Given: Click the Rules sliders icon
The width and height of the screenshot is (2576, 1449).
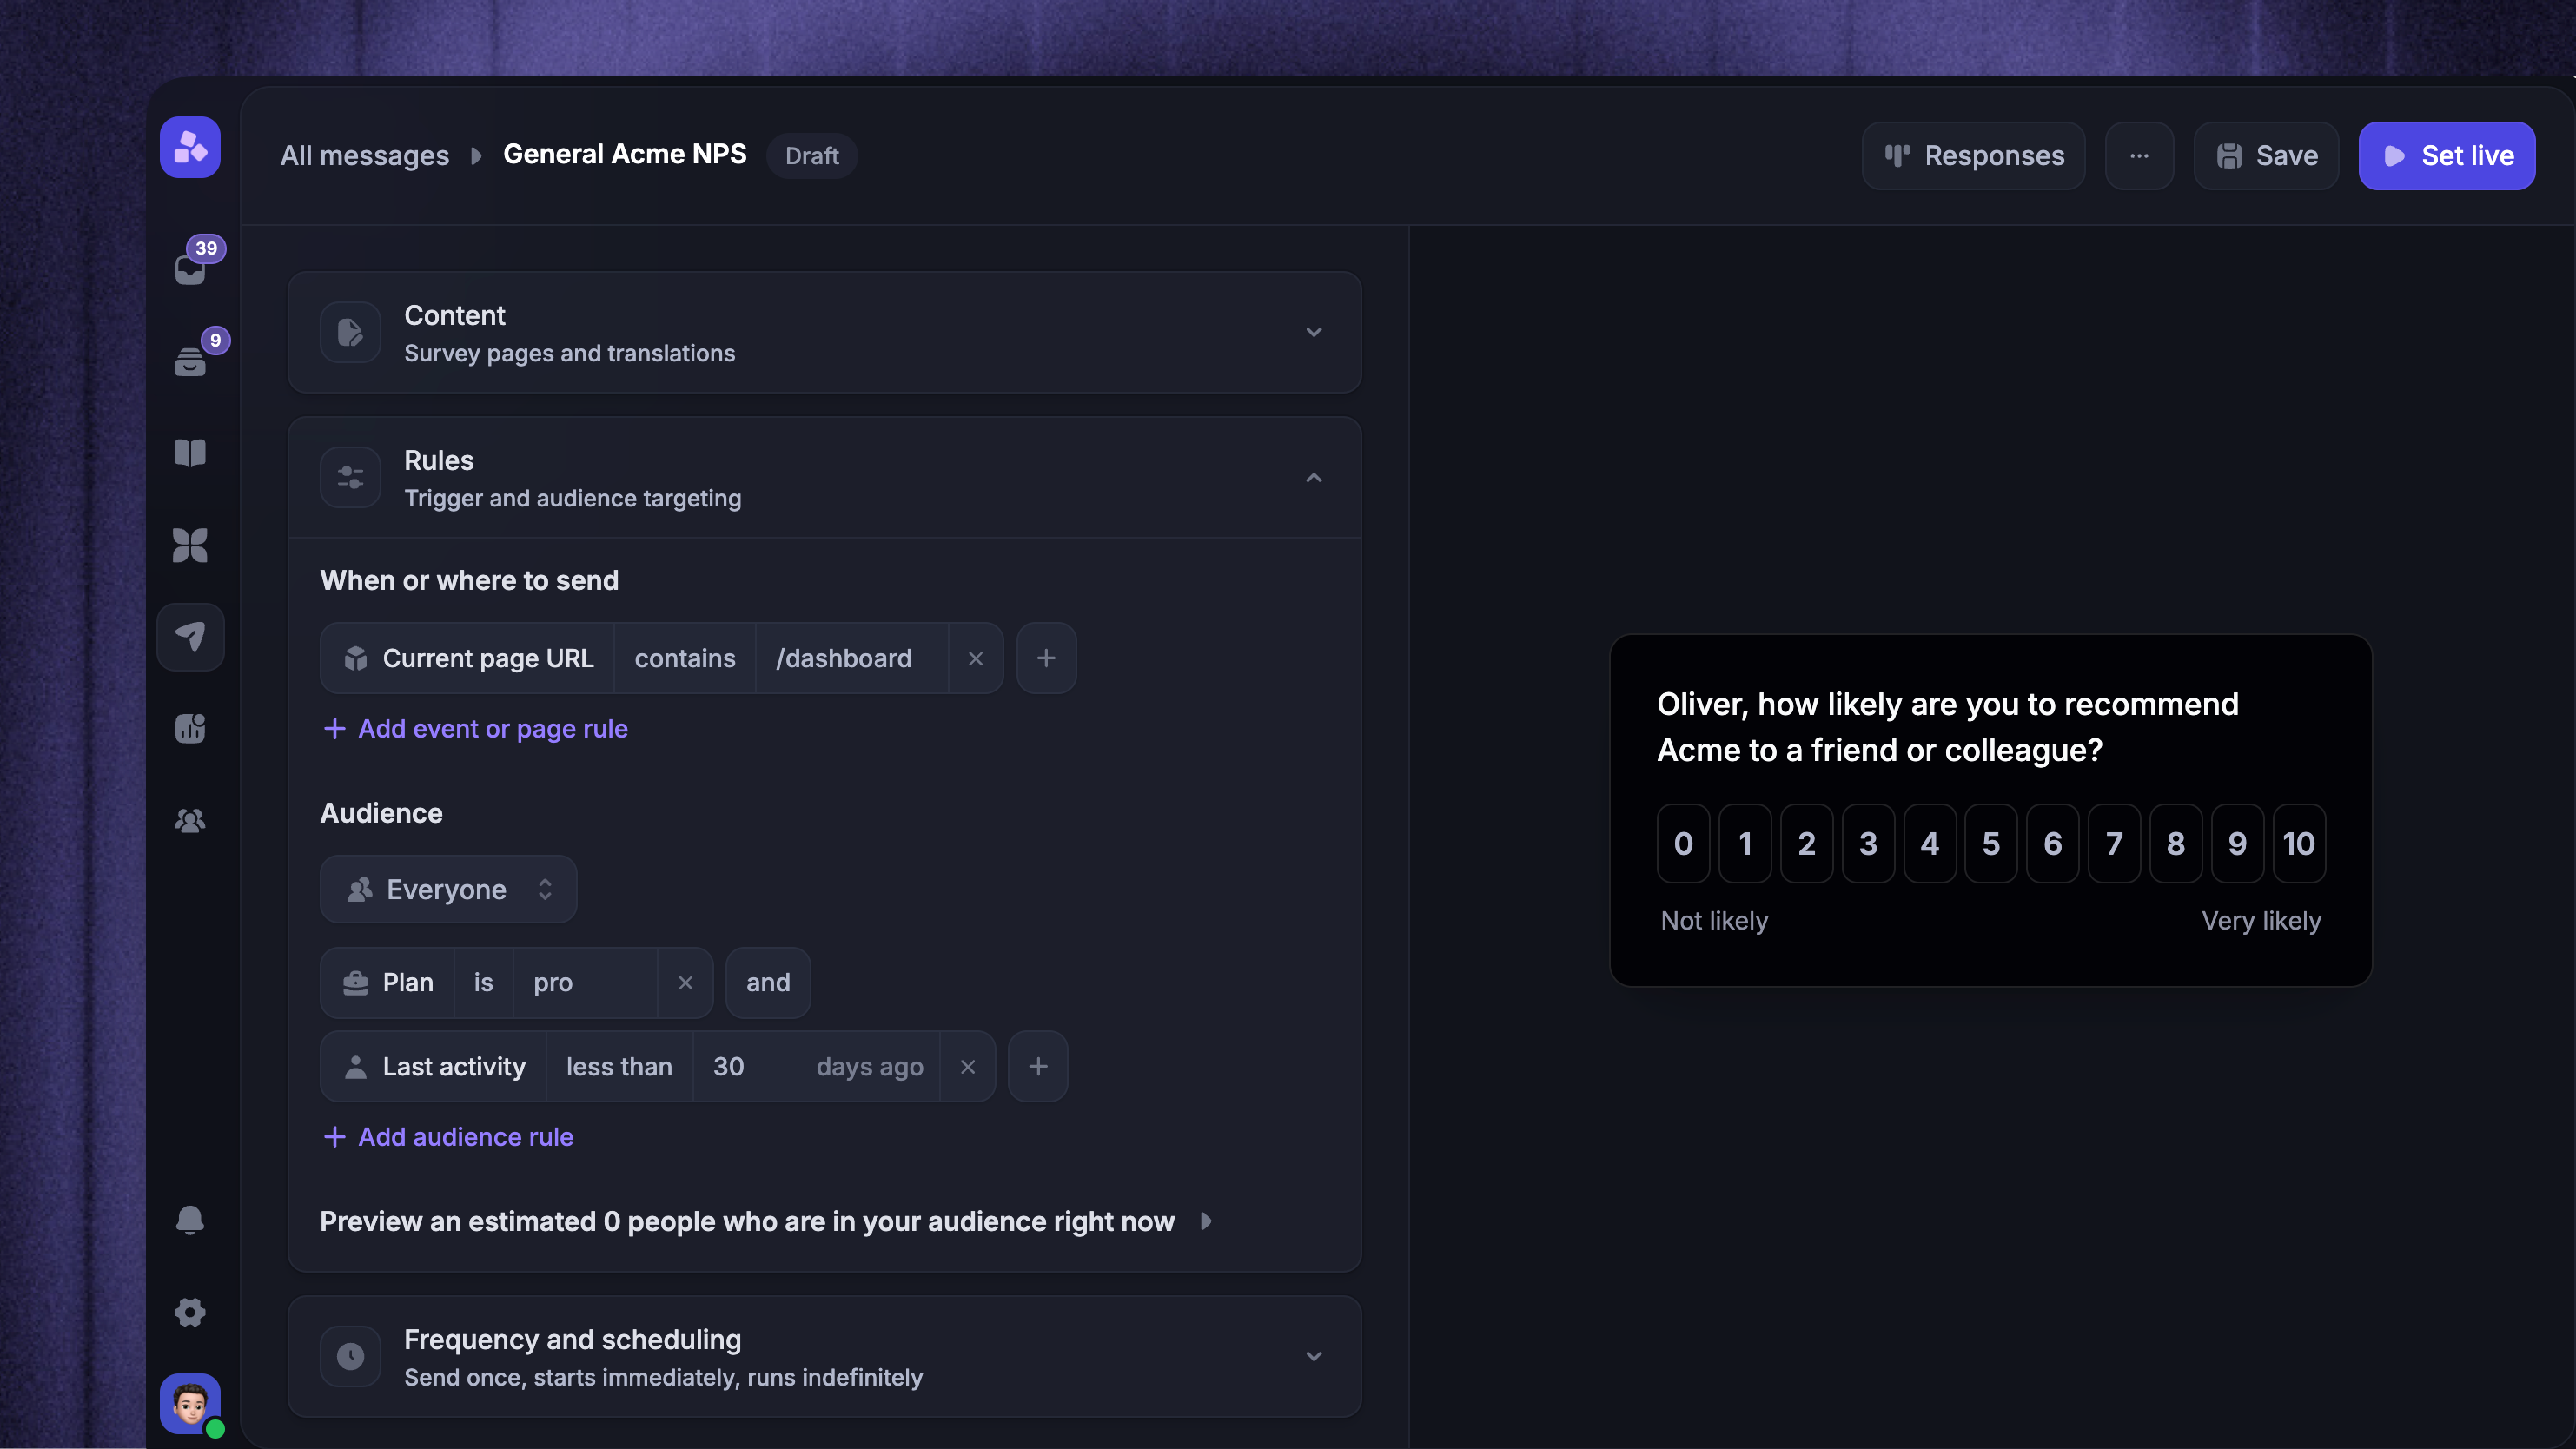Looking at the screenshot, I should point(350,478).
